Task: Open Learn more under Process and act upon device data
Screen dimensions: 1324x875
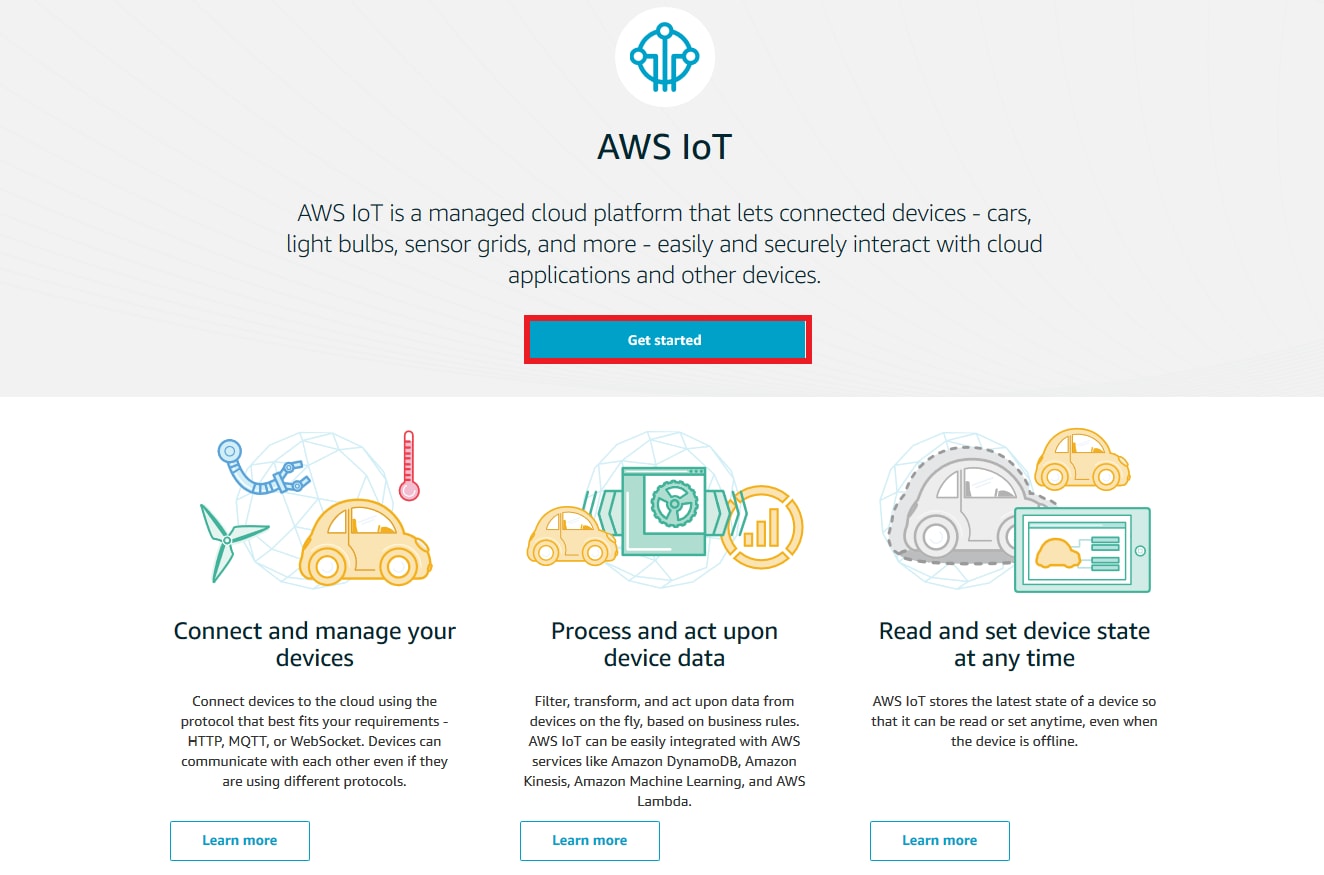Action: pyautogui.click(x=590, y=841)
